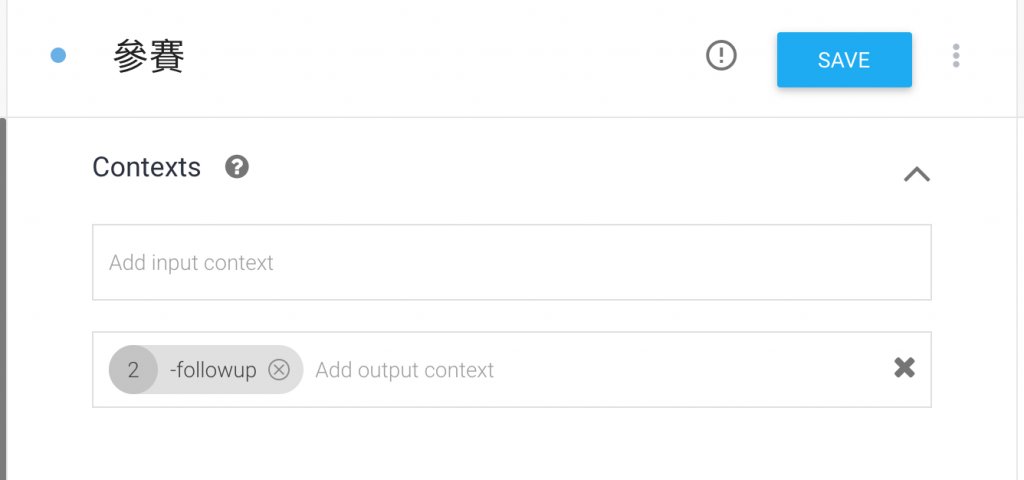
Task: Click the Contexts help question mark icon
Action: coord(237,167)
